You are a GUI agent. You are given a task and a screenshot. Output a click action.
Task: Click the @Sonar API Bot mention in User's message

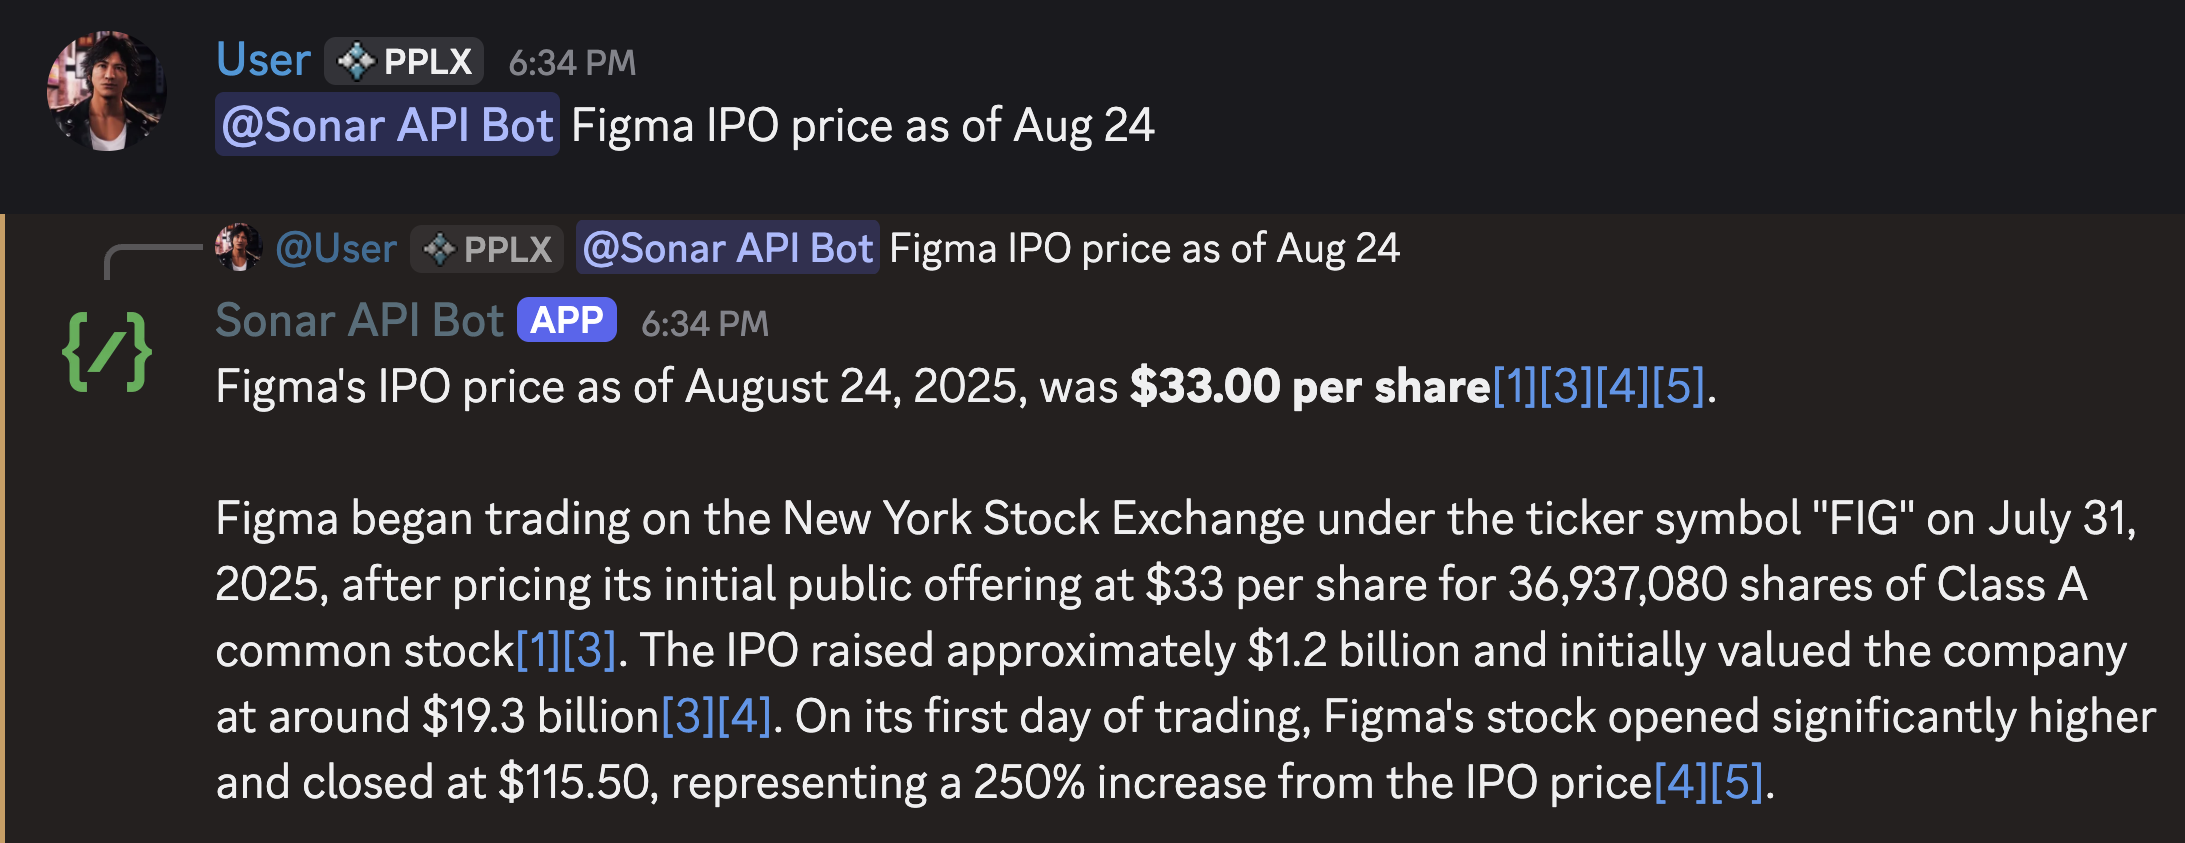(x=387, y=126)
